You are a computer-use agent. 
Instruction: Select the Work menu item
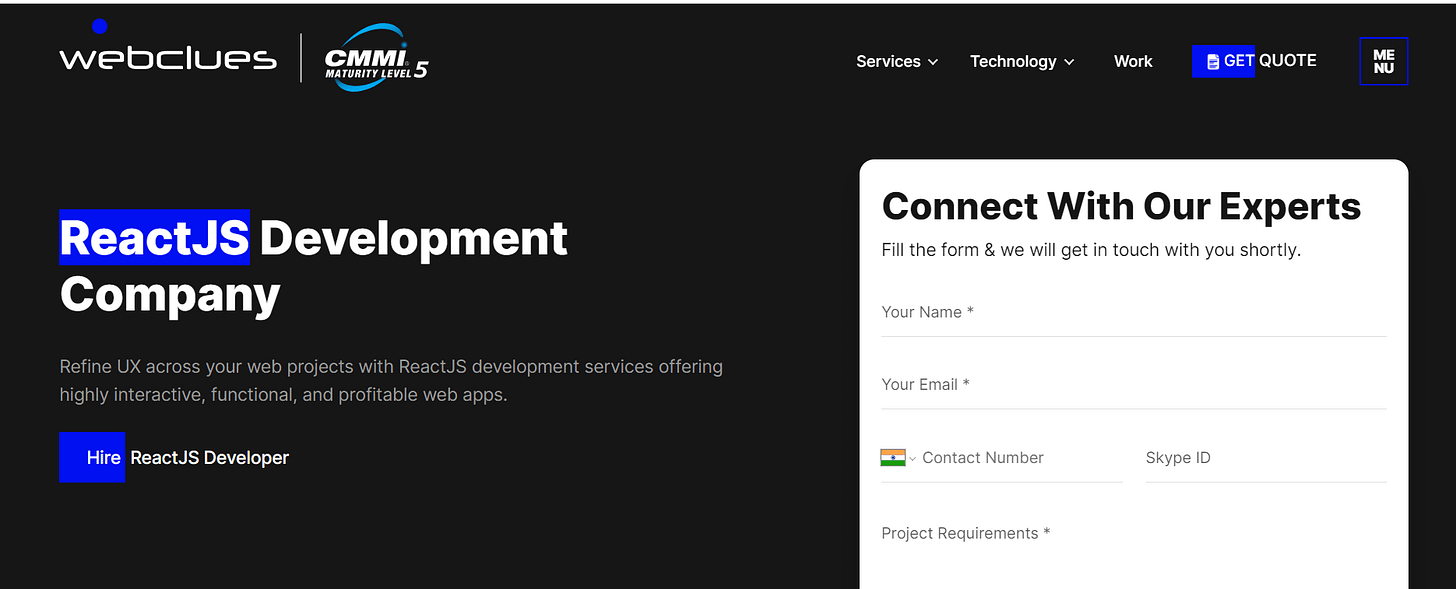coord(1132,61)
